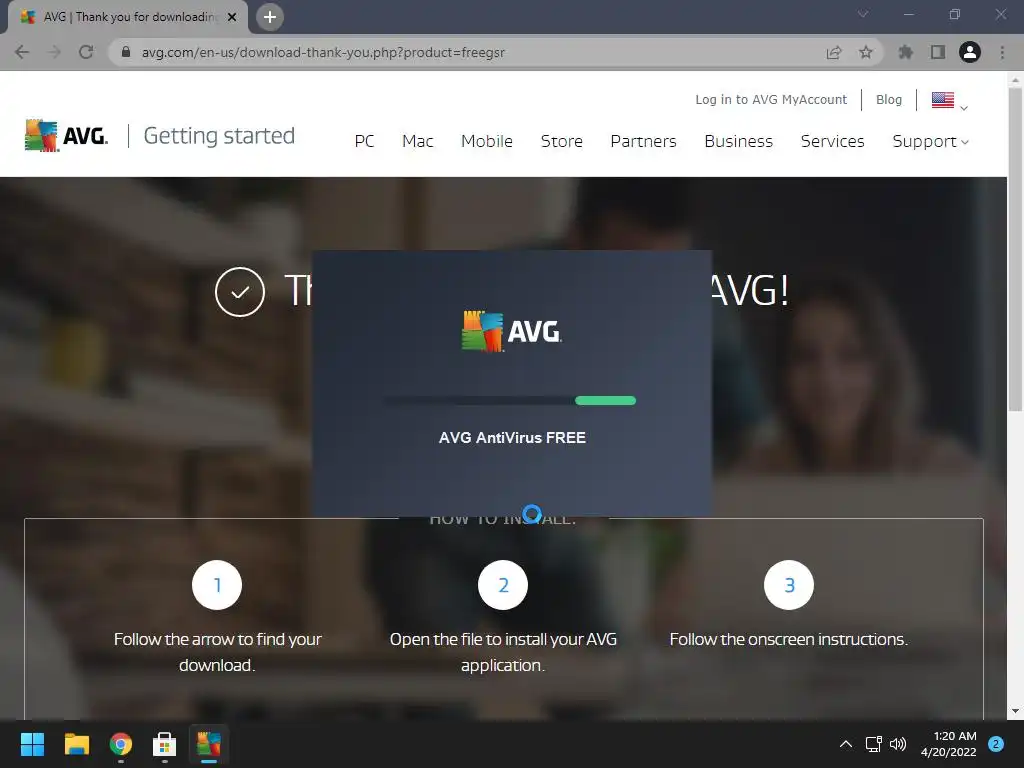Click the AVG installer progress bar
The width and height of the screenshot is (1024, 768).
tap(511, 400)
